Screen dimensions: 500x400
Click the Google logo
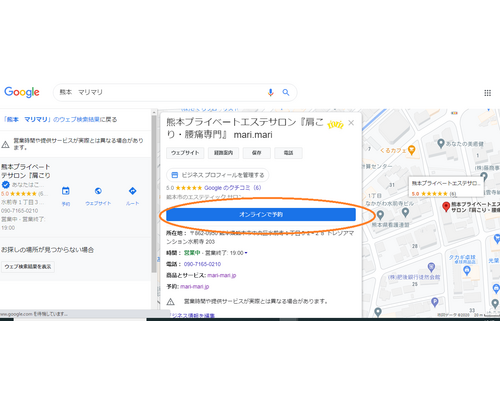point(22,92)
